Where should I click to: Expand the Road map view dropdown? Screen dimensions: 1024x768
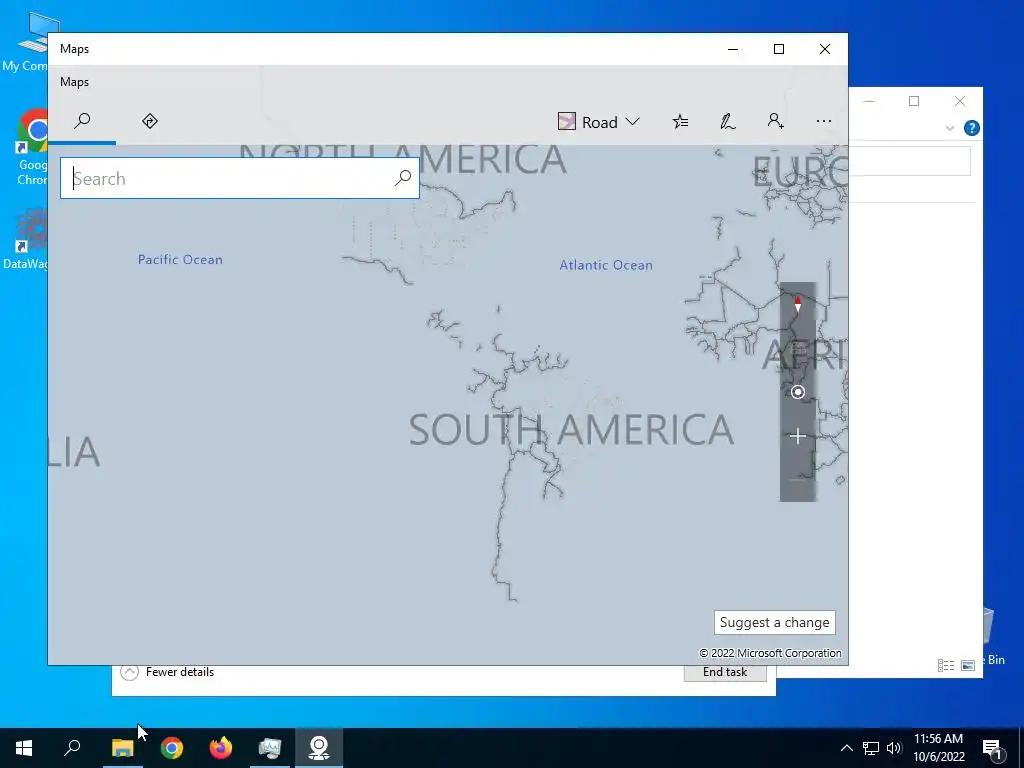pos(599,122)
